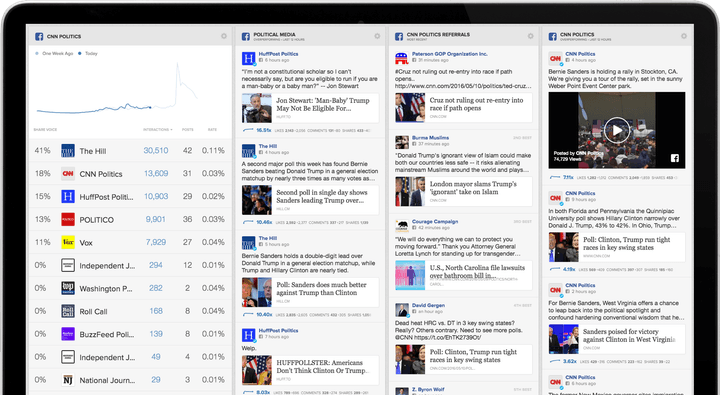Toggle the Today chart legend series

(x=88, y=54)
